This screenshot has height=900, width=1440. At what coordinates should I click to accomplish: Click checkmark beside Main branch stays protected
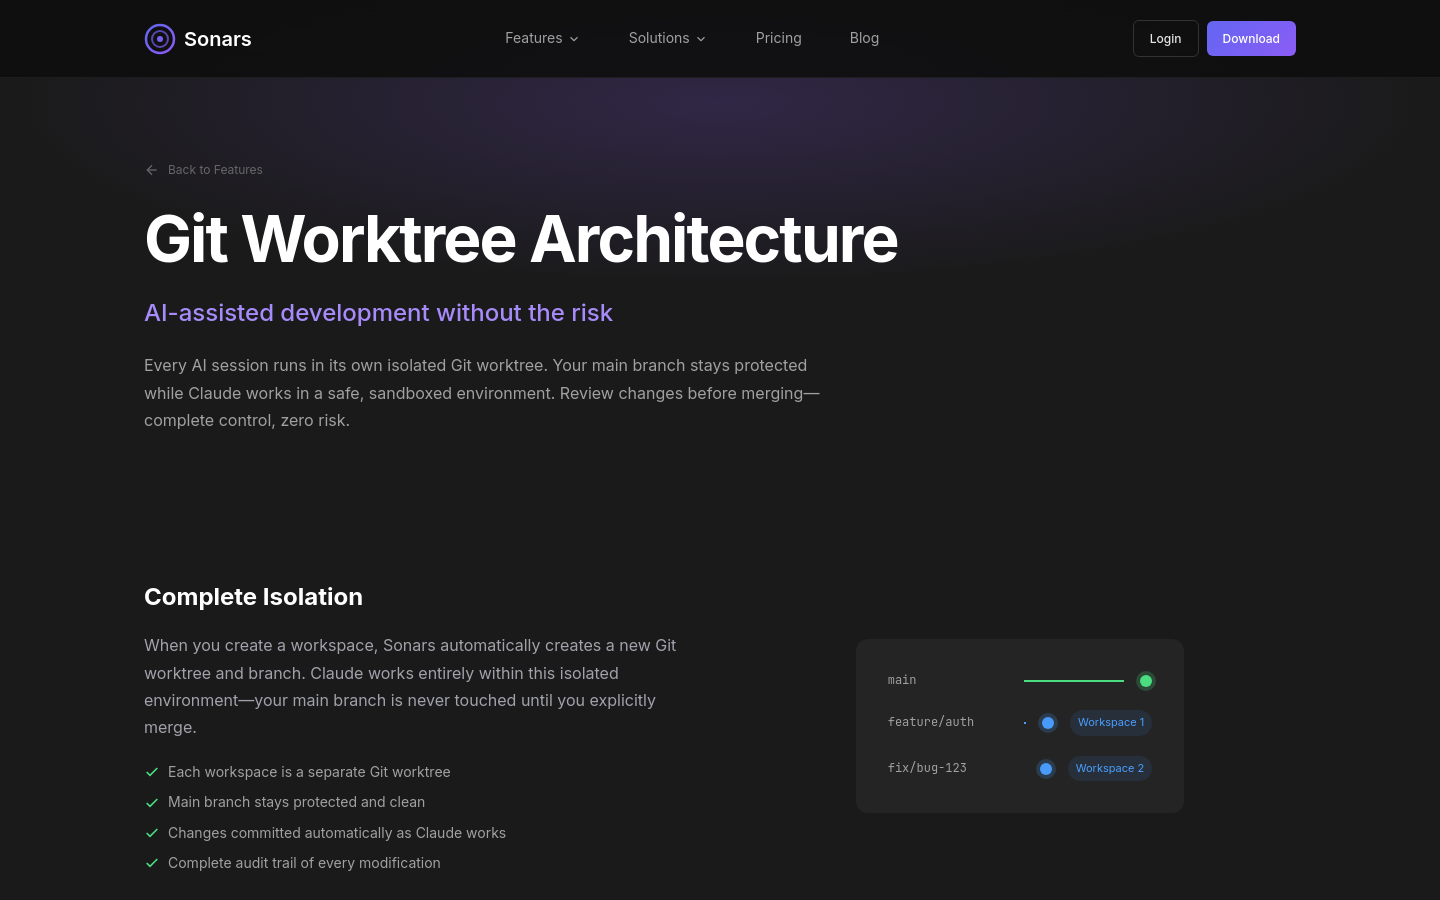pyautogui.click(x=152, y=802)
